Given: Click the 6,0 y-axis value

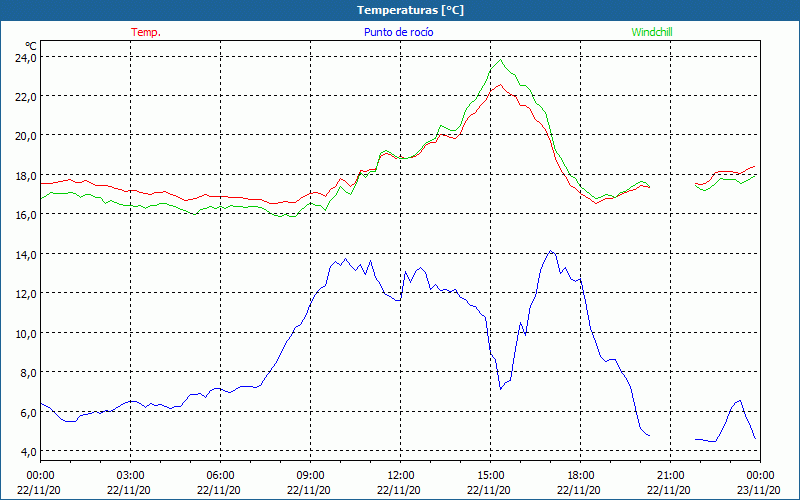Looking at the screenshot, I should click(x=27, y=412).
